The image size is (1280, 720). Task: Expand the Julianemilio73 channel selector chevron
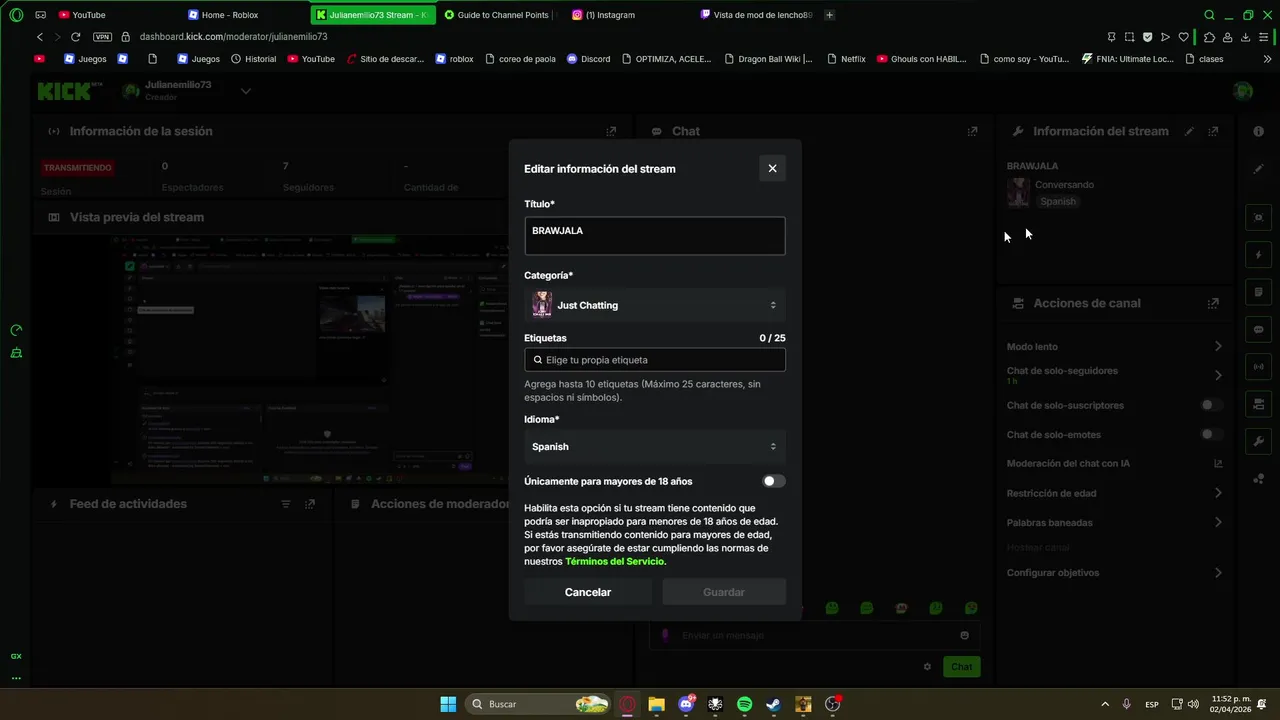click(x=246, y=91)
